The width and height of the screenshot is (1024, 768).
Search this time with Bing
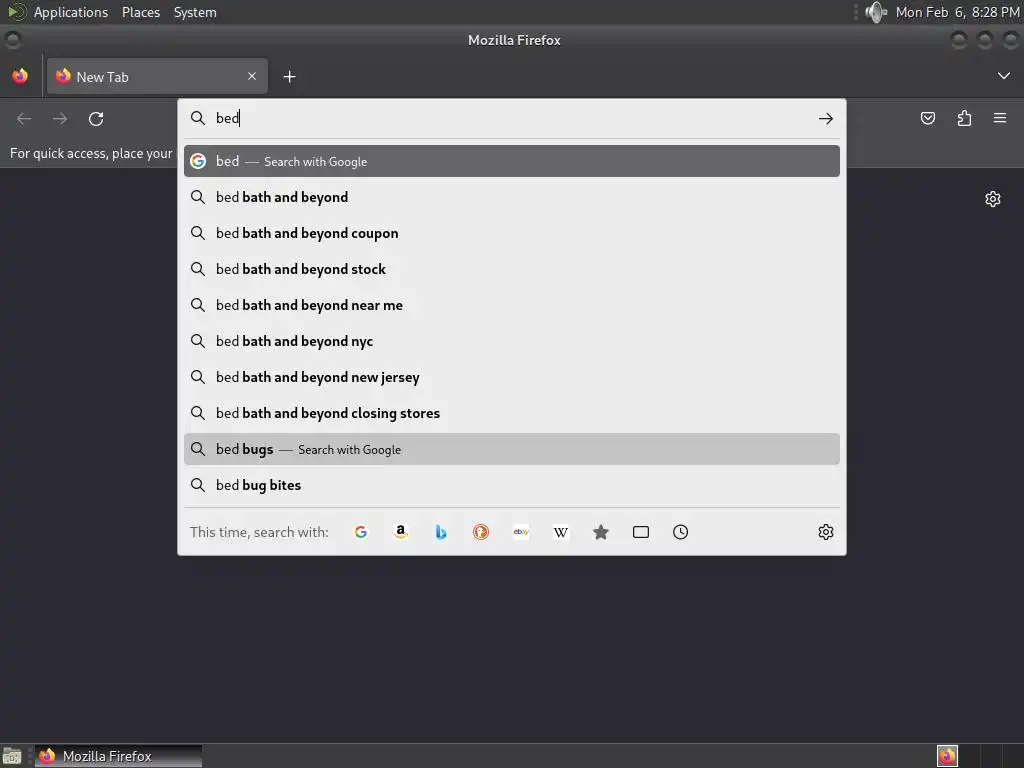pyautogui.click(x=441, y=532)
